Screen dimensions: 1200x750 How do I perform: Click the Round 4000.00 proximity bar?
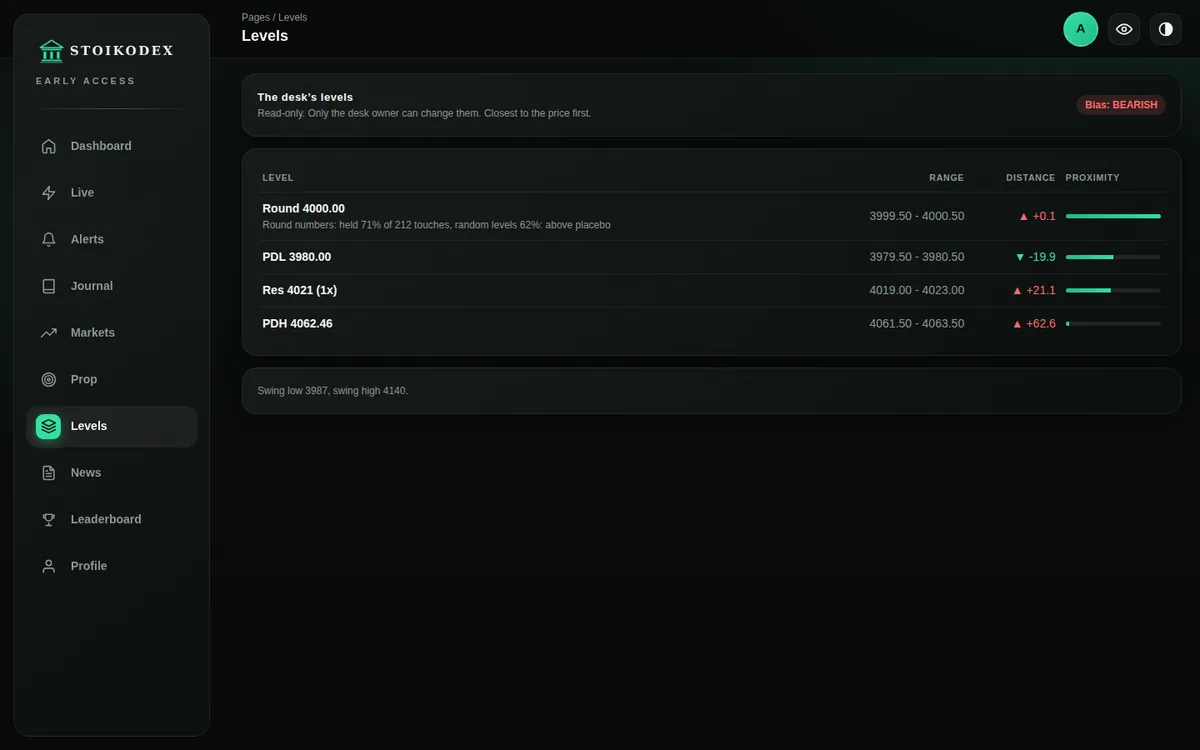tap(1113, 216)
